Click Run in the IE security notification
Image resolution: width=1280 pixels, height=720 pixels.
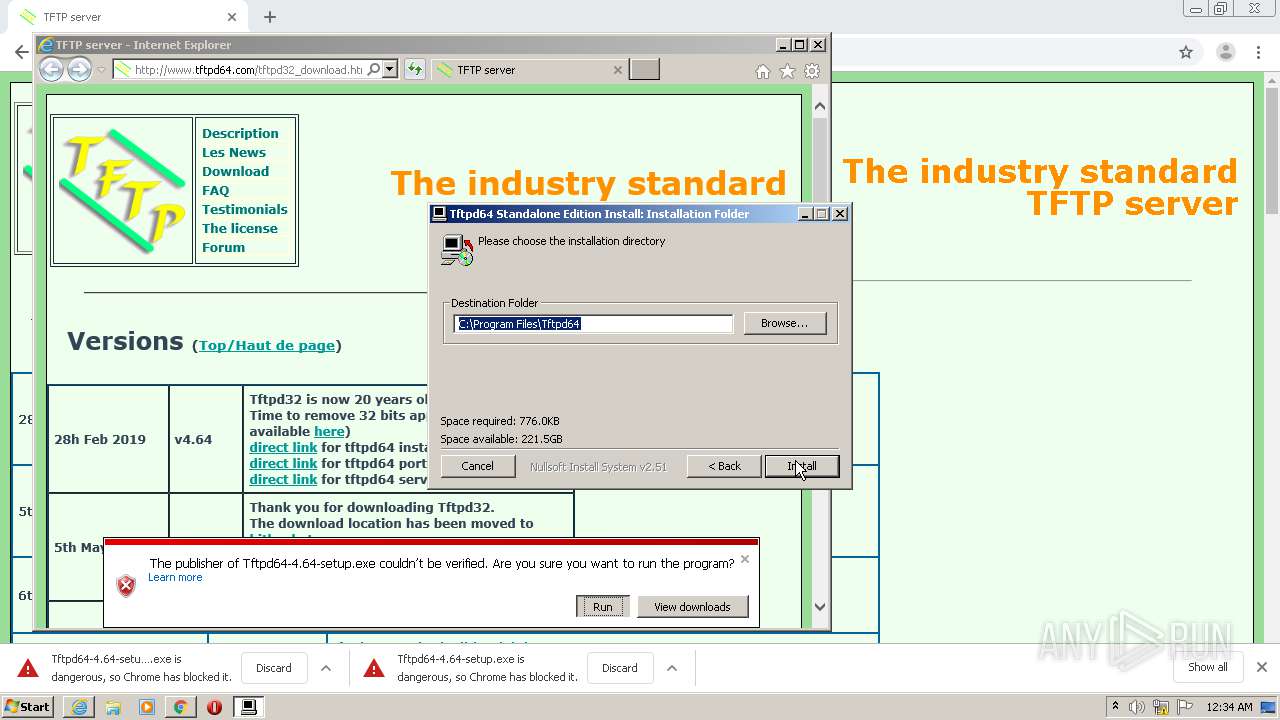(602, 607)
